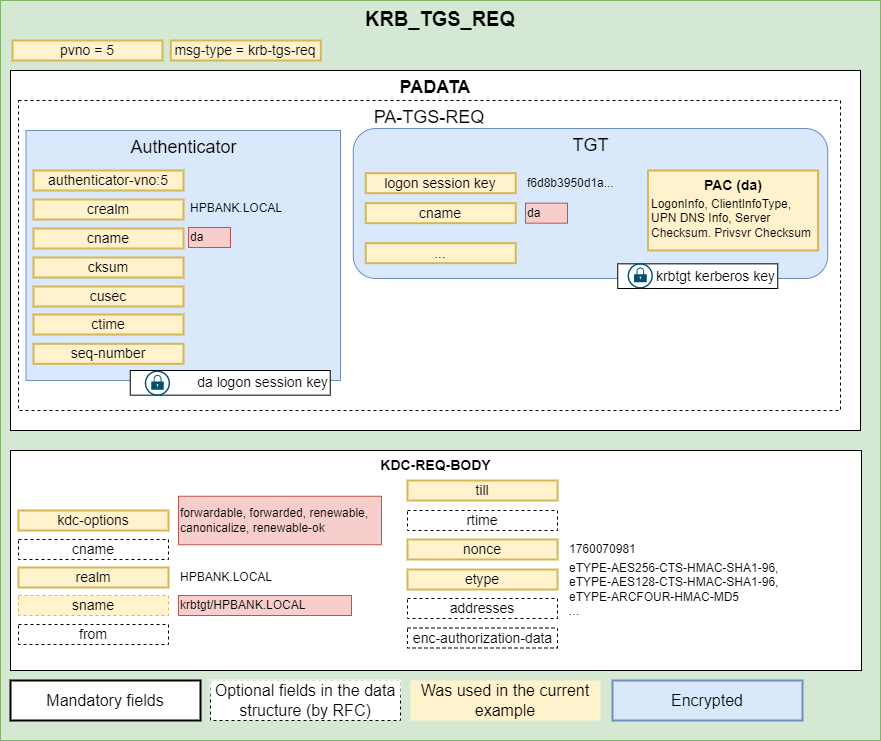The width and height of the screenshot is (881, 741).
Task: Select the nonce field box
Action: [x=481, y=549]
